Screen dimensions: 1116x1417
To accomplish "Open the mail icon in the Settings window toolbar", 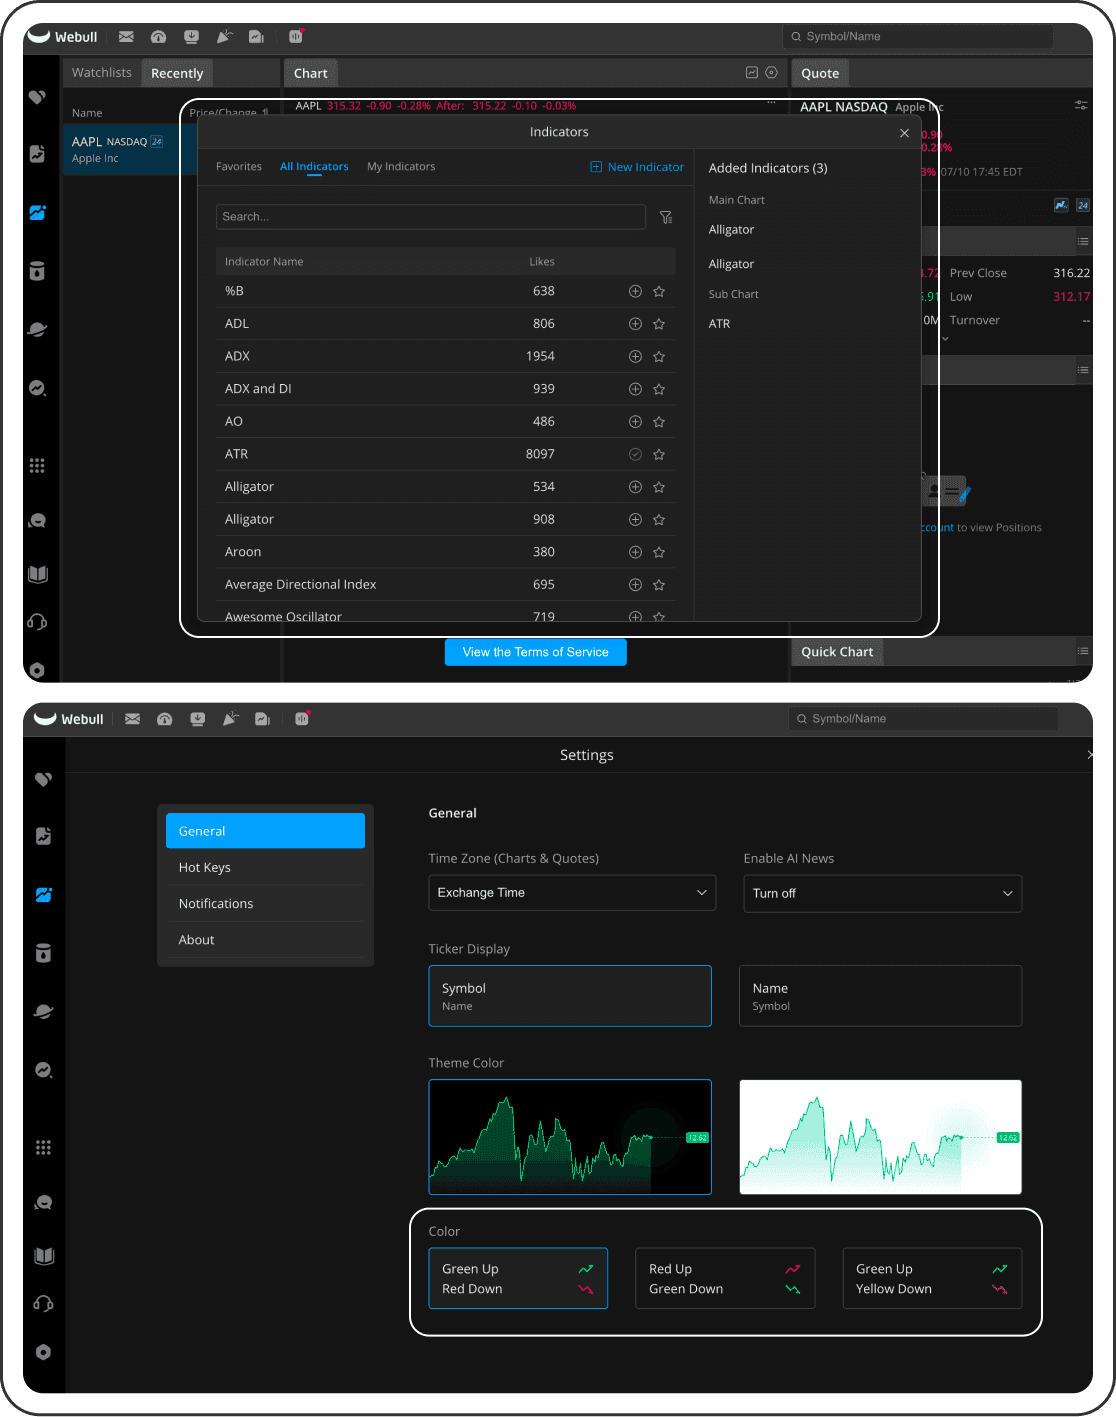I will 132,719.
